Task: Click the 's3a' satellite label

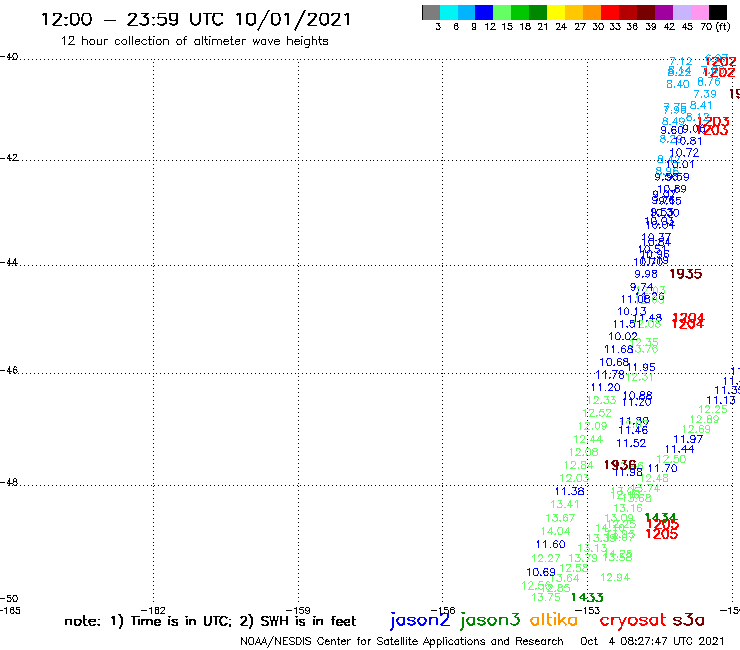Action: point(689,620)
